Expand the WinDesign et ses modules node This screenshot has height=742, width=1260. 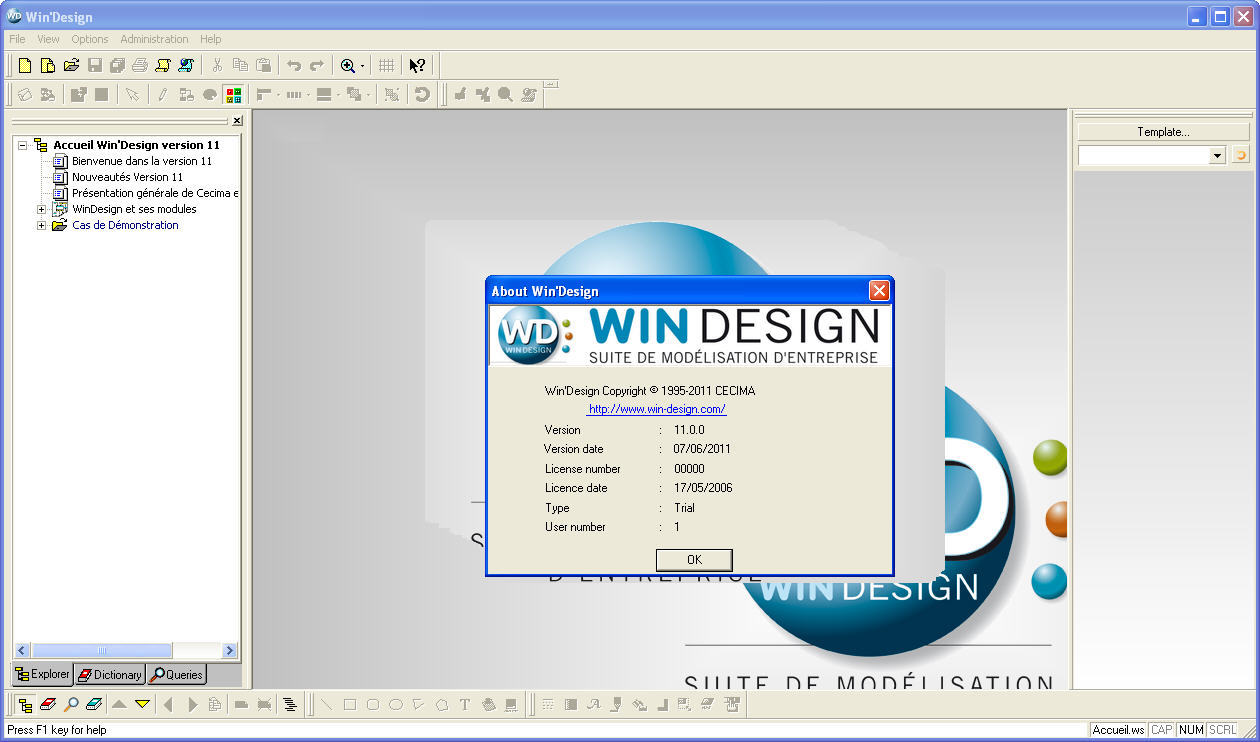[x=42, y=210]
